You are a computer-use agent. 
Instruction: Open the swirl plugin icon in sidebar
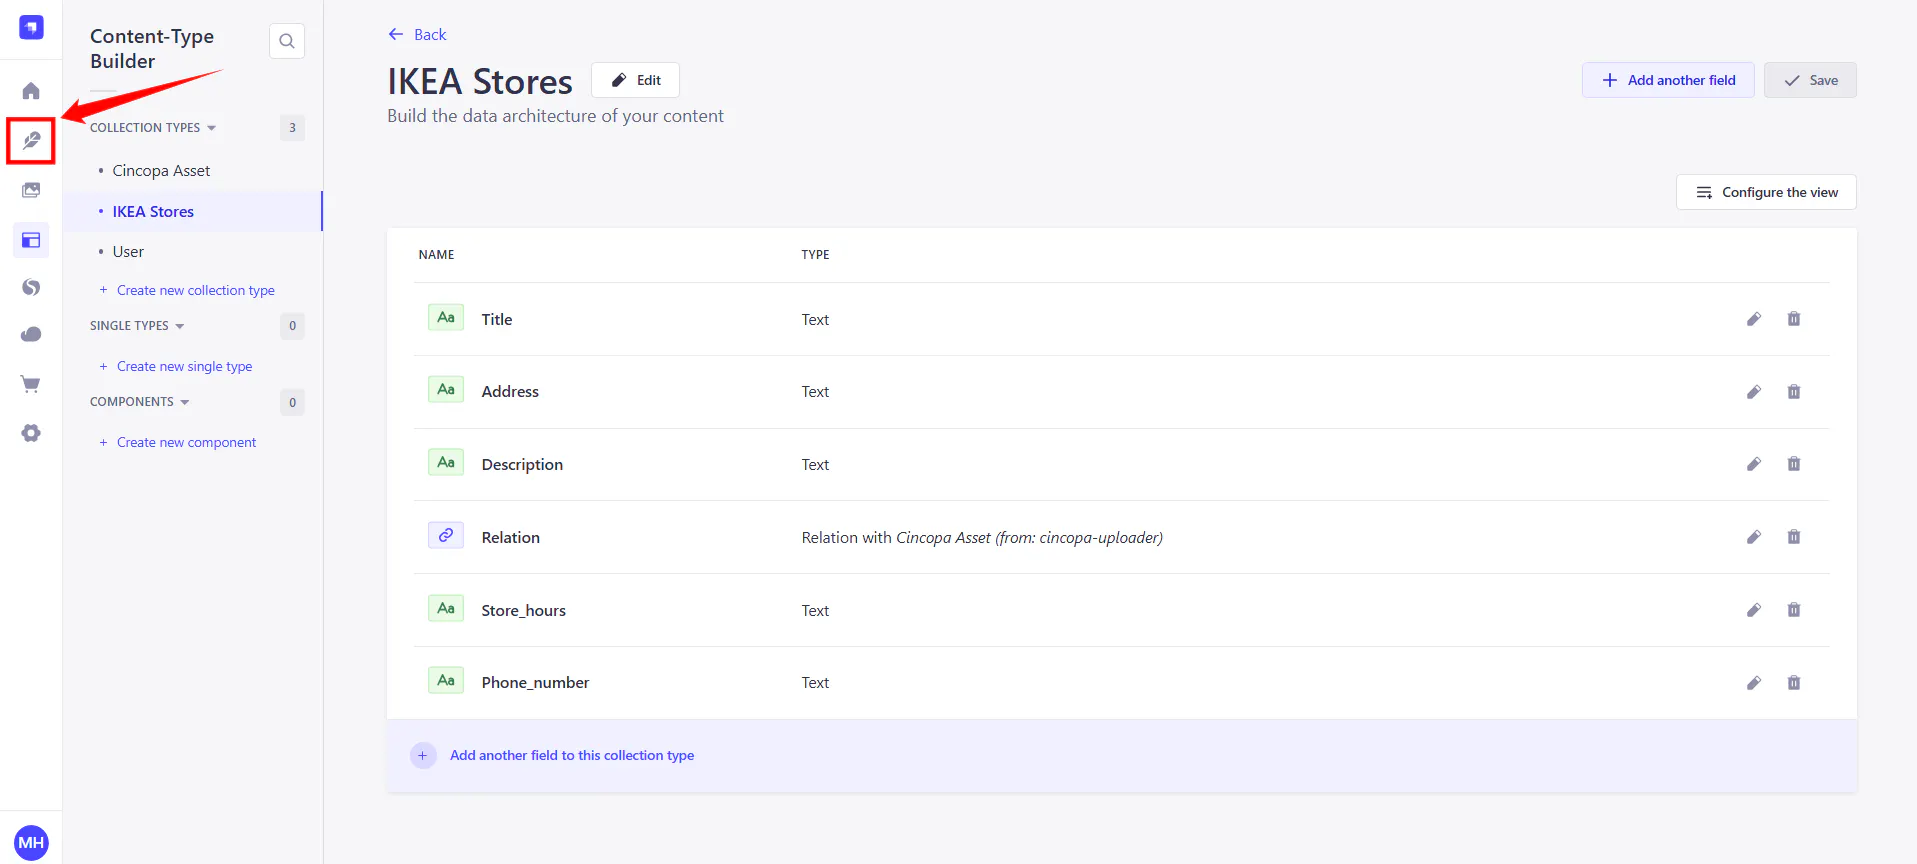click(x=31, y=288)
